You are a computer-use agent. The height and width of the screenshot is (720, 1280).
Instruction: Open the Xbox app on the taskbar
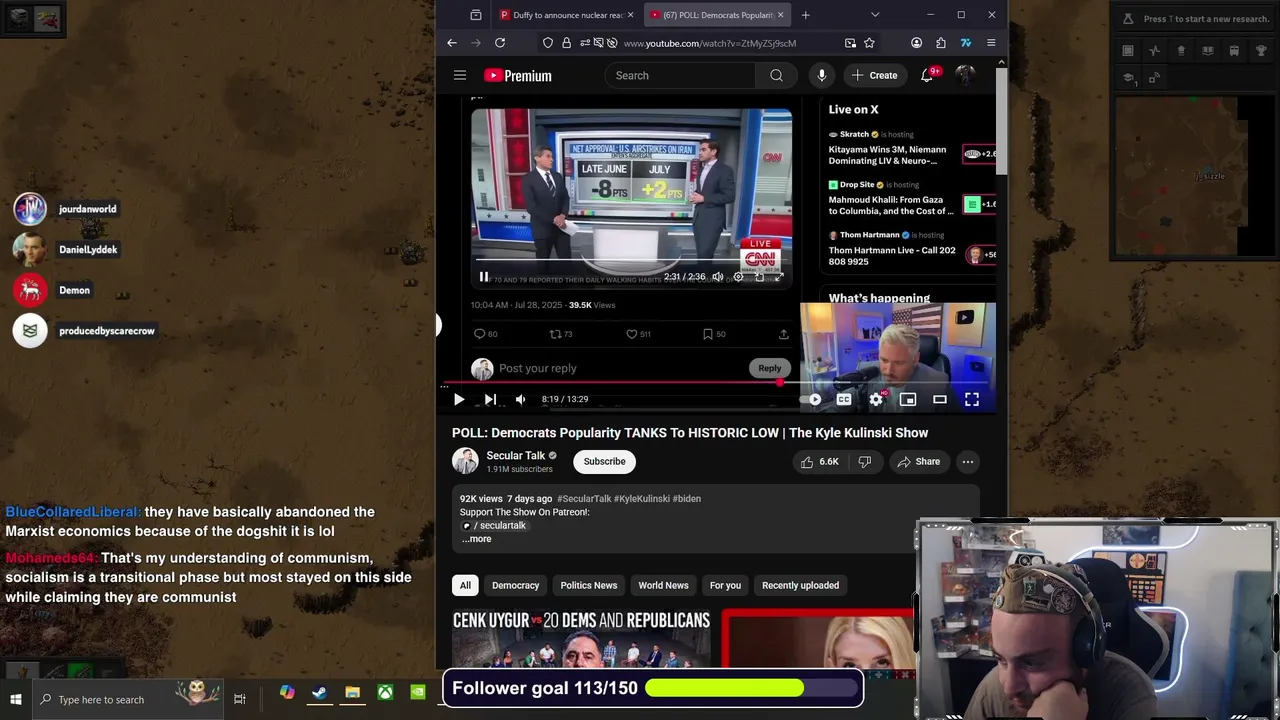[385, 692]
